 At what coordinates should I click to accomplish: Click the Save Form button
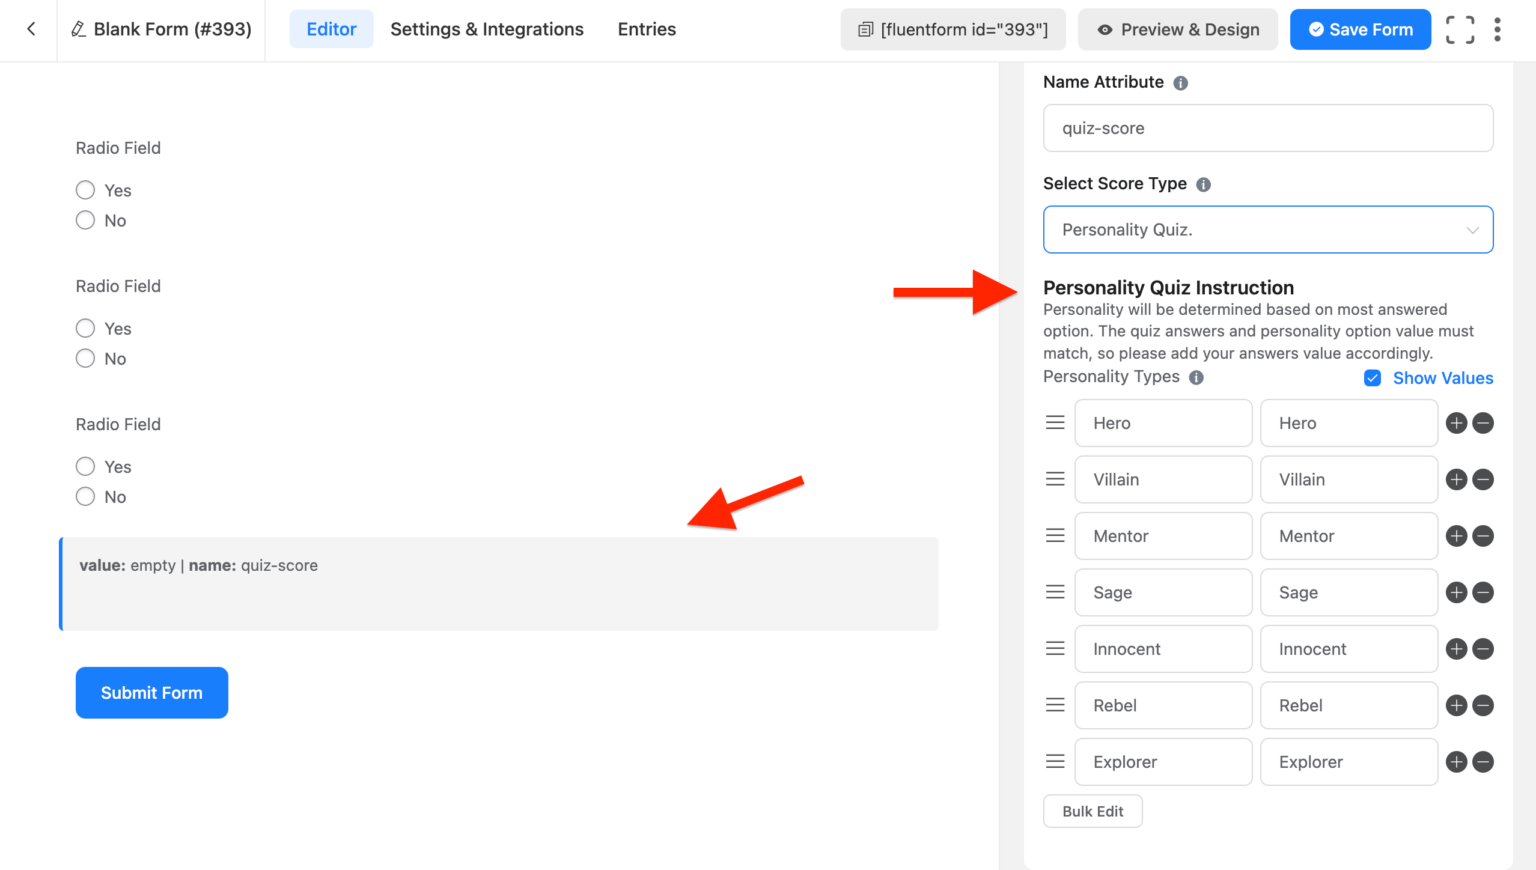(x=1359, y=30)
